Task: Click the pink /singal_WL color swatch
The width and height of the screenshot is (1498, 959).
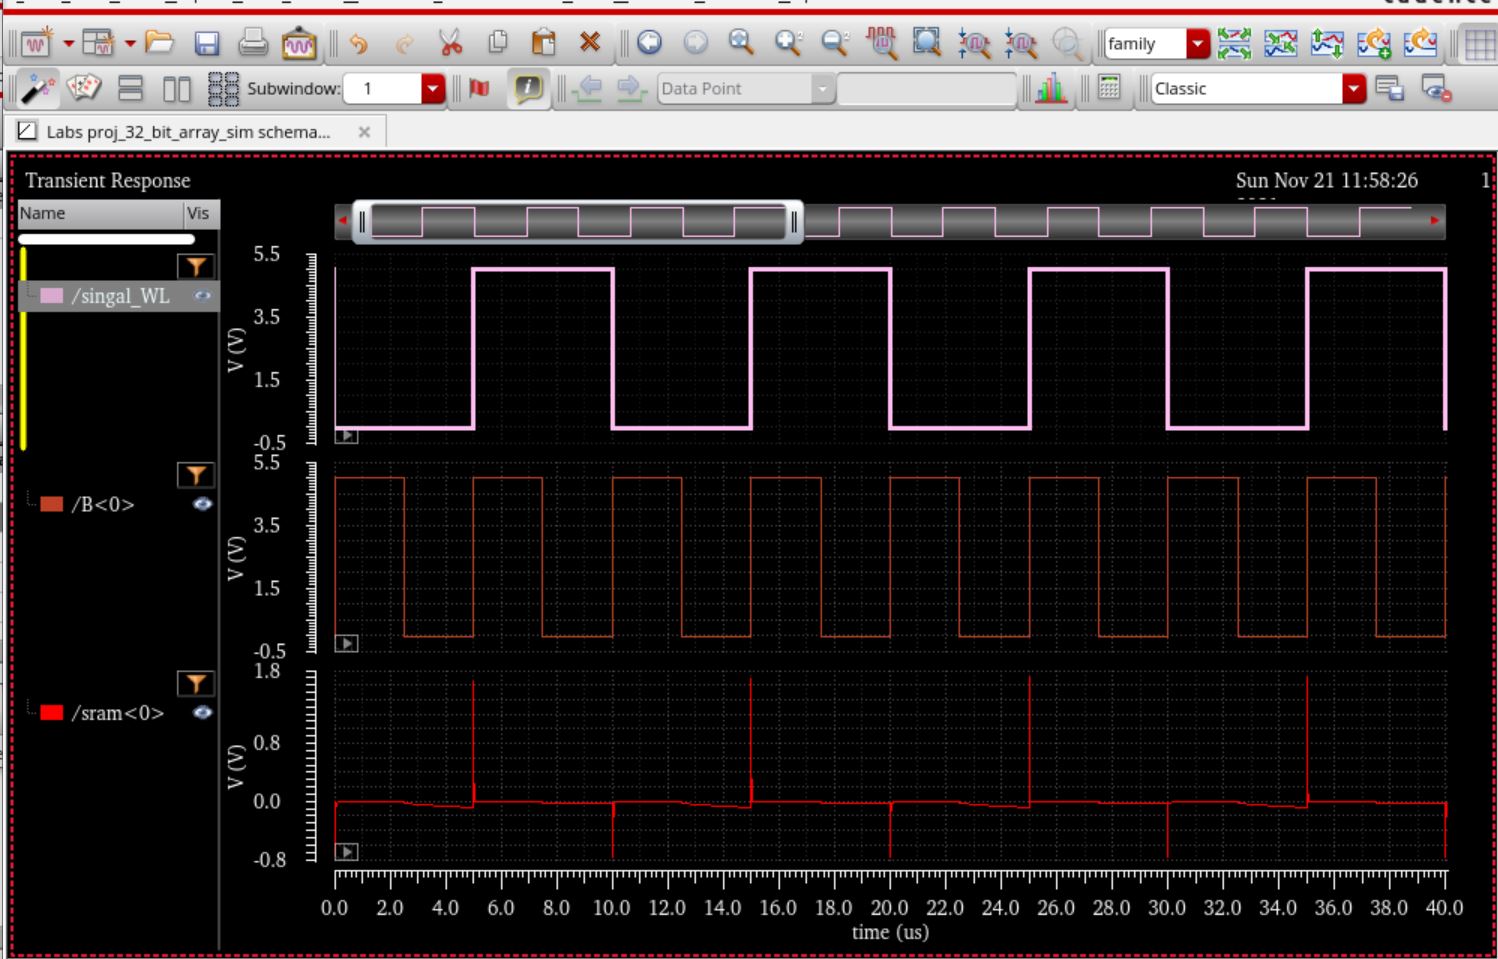Action: (51, 296)
